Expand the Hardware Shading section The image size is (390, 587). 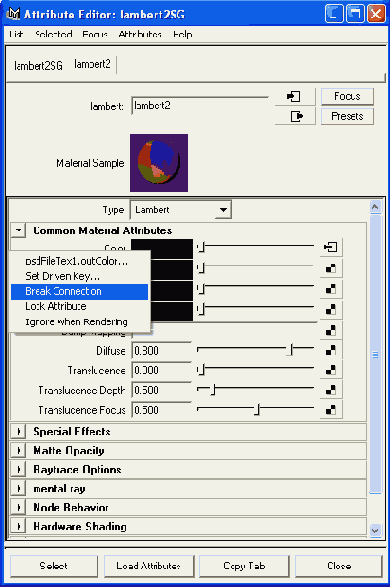point(18,526)
